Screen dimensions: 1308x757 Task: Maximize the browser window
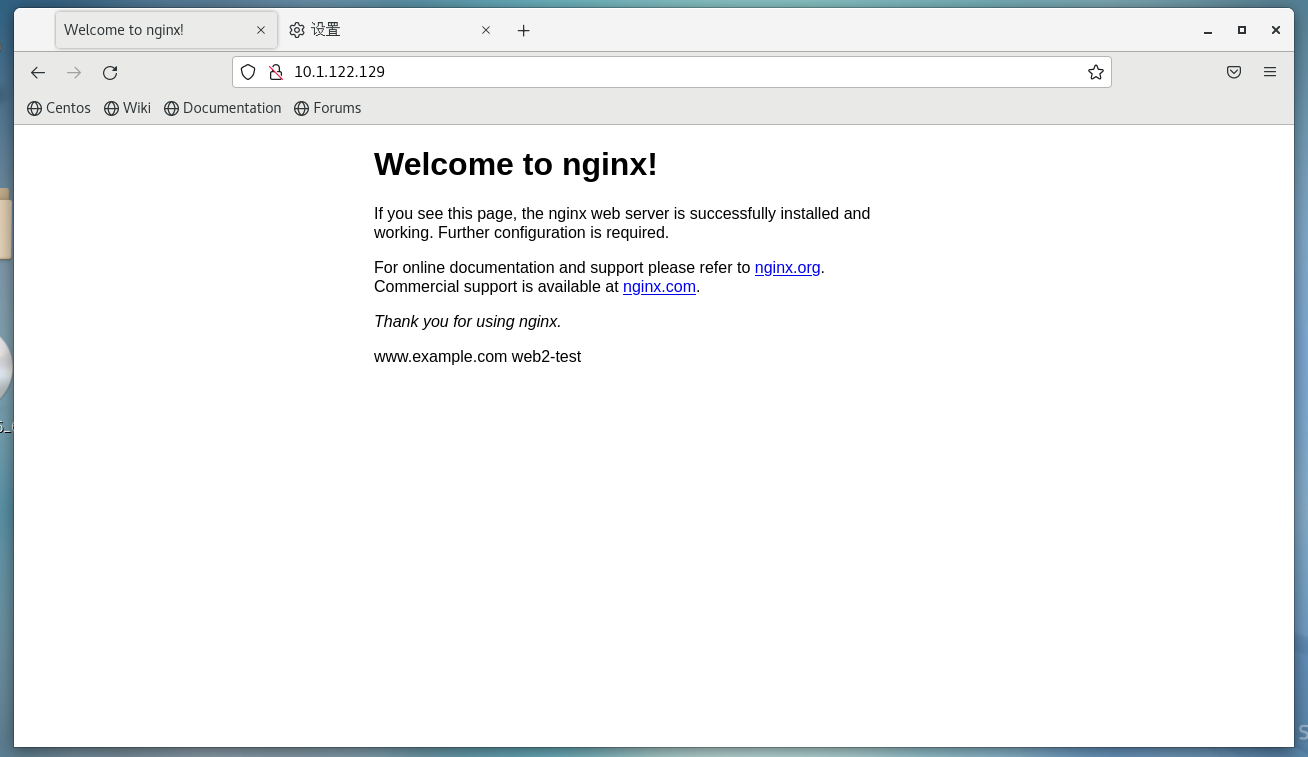[1242, 30]
